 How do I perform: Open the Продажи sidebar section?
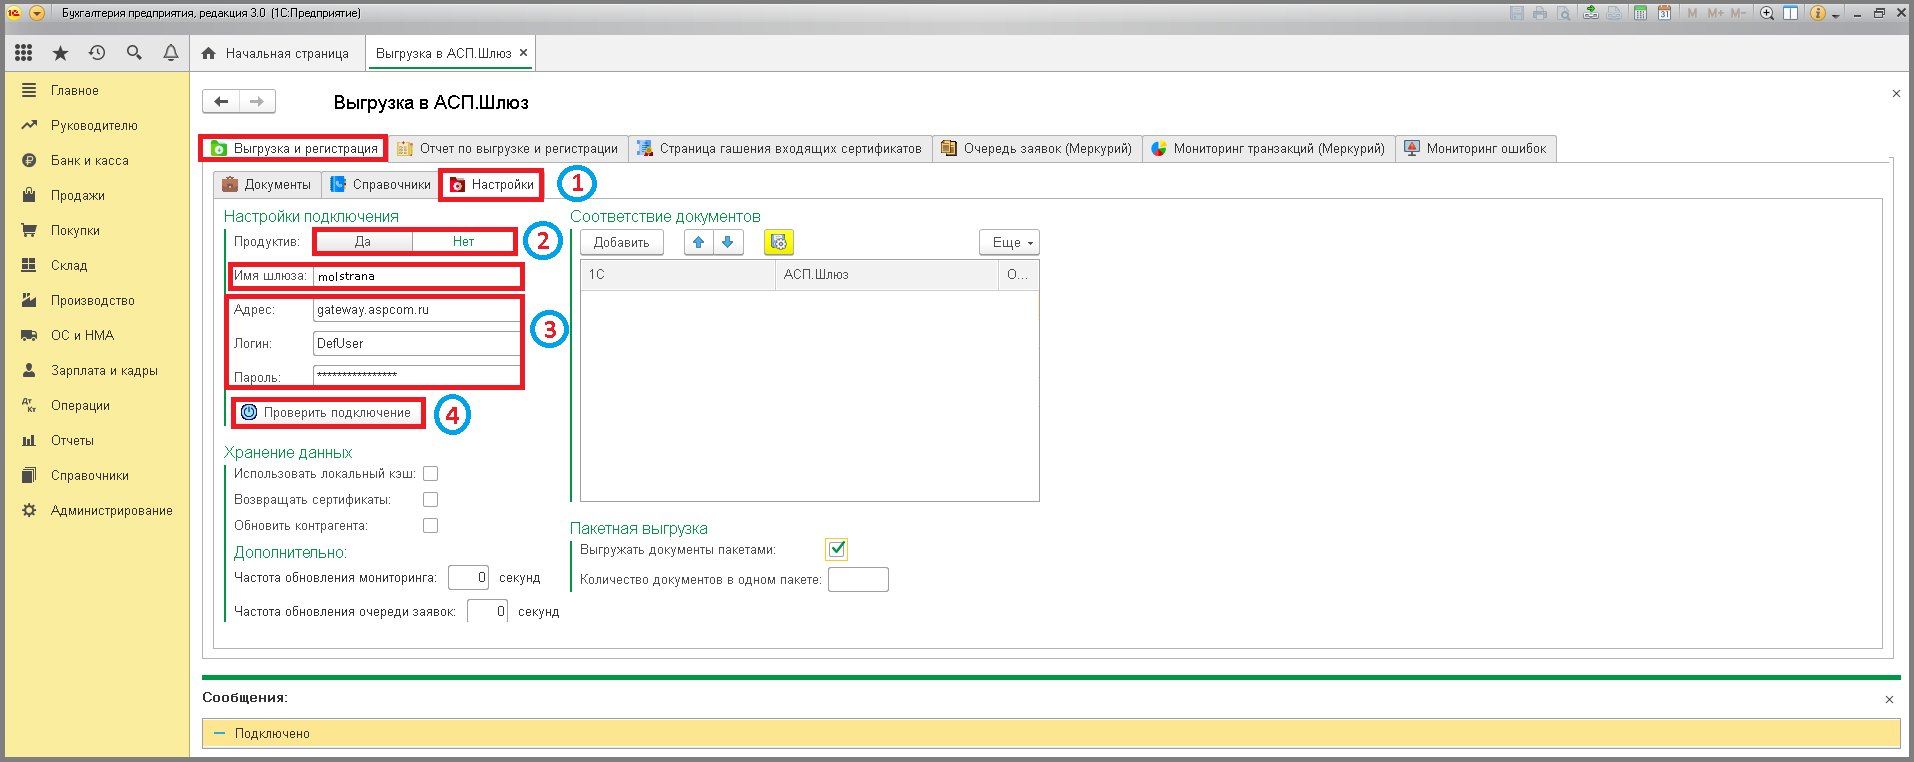click(x=77, y=195)
